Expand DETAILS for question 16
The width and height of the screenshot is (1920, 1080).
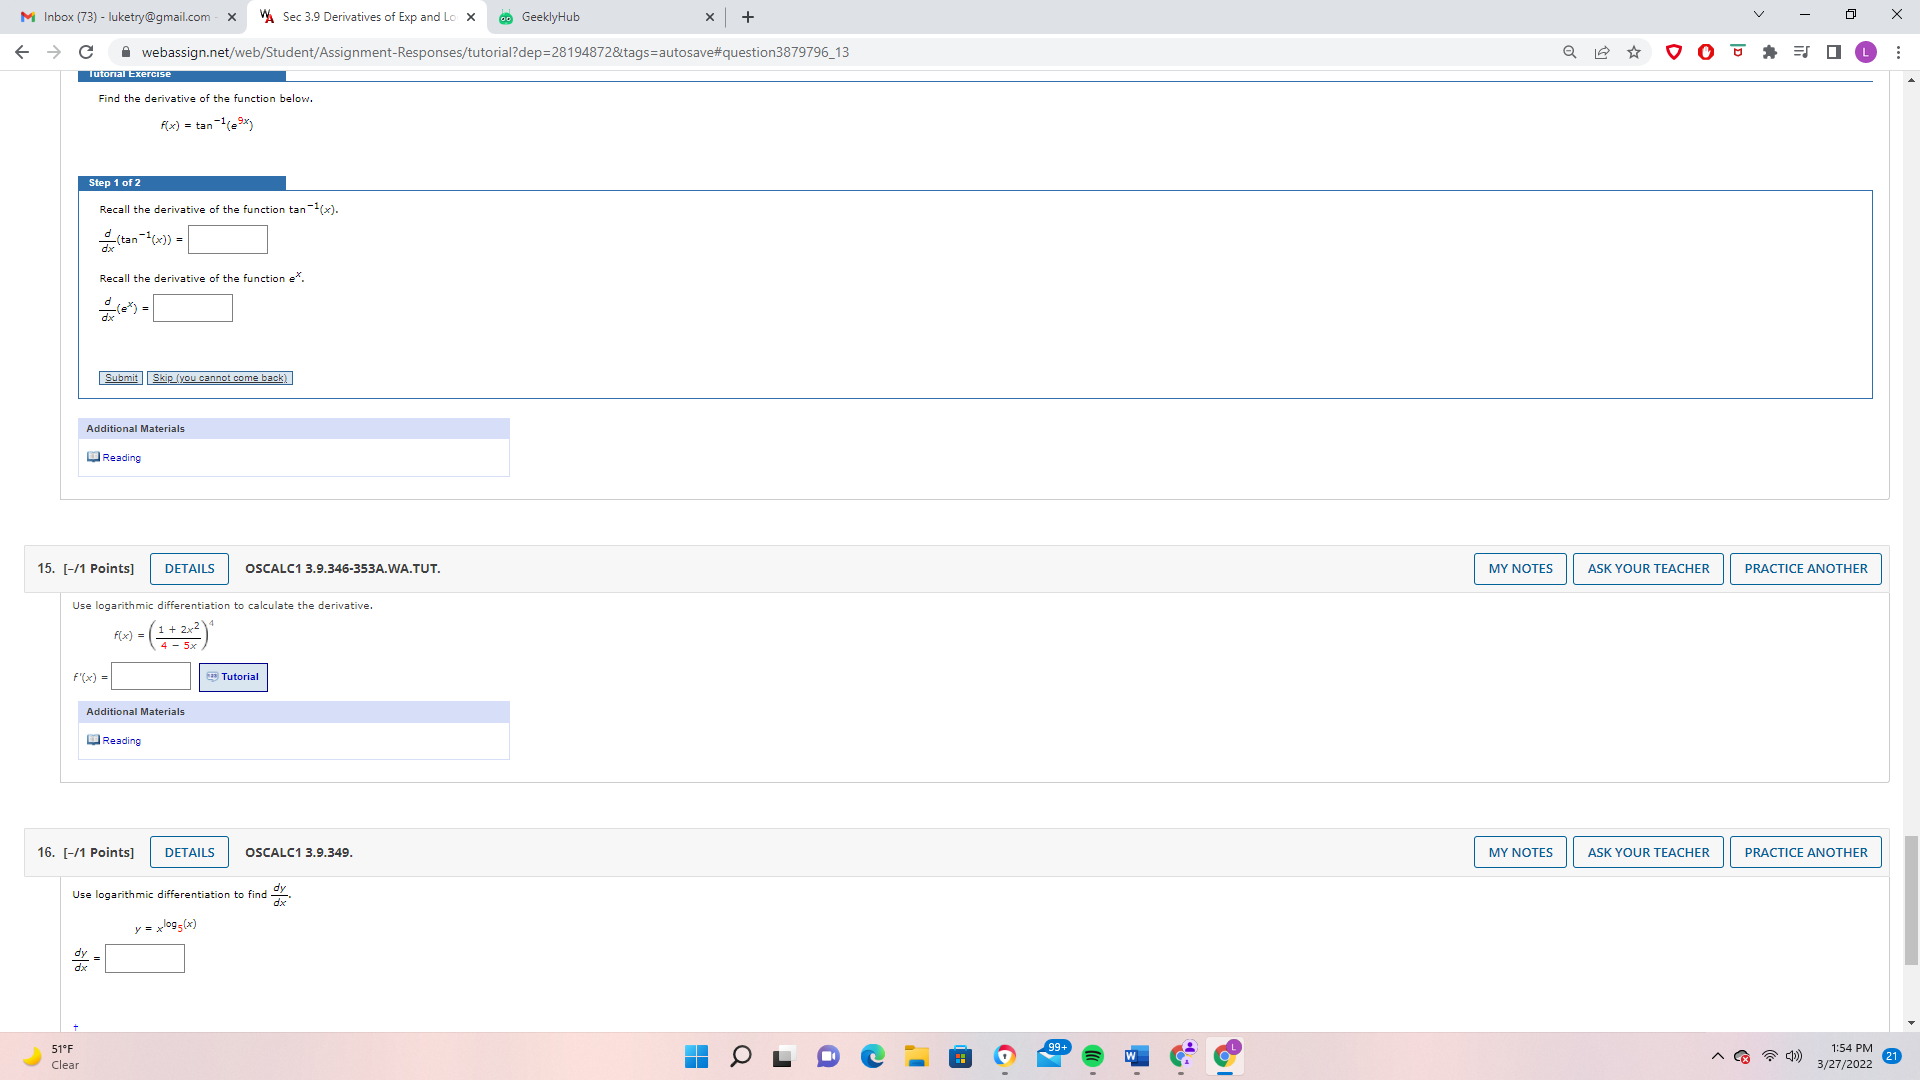[x=189, y=852]
